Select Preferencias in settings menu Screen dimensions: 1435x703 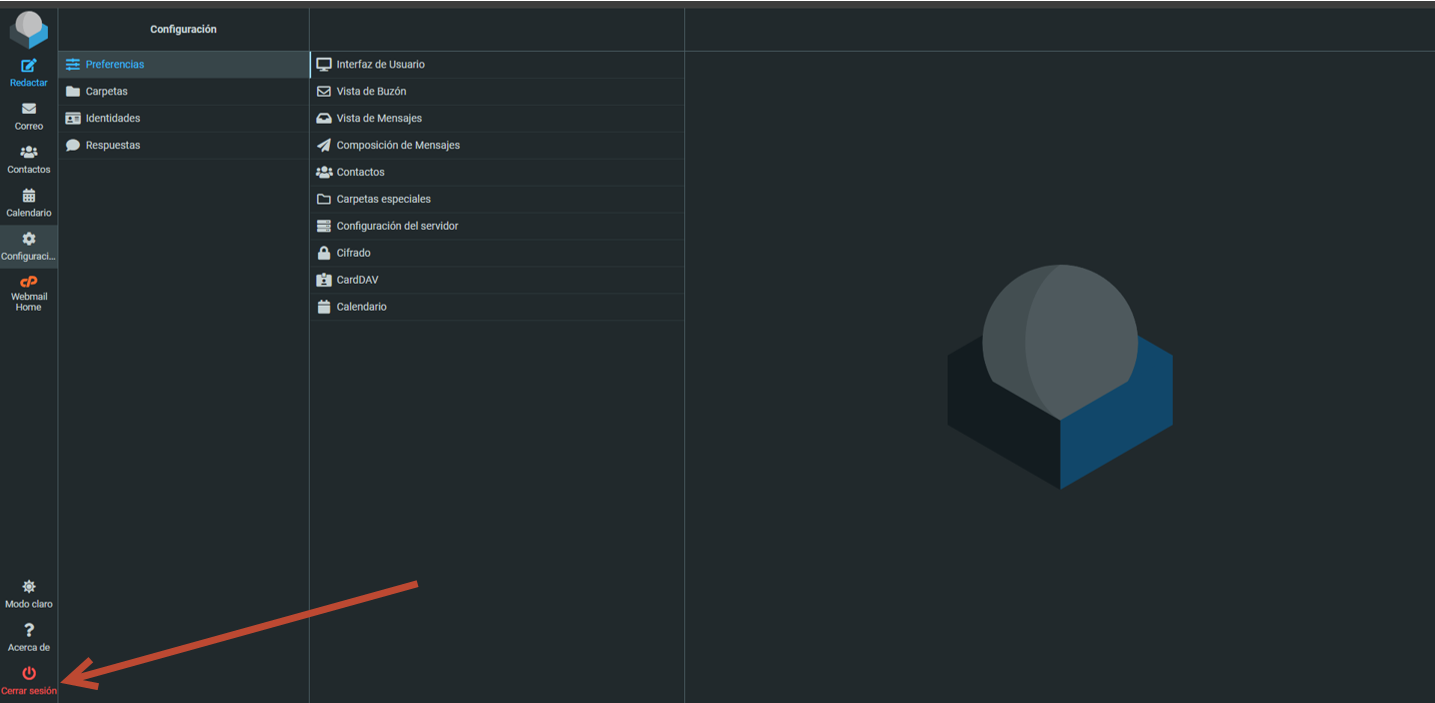click(114, 64)
